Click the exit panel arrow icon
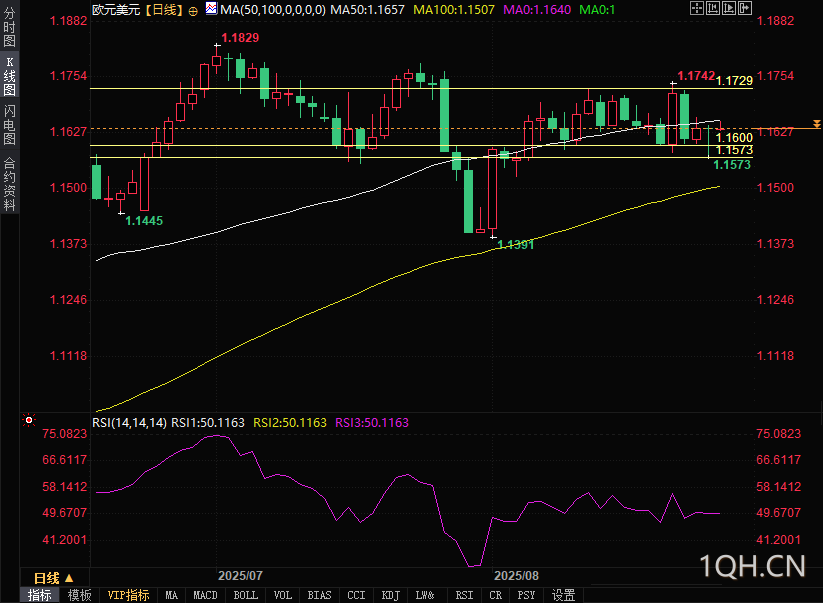 [745, 8]
